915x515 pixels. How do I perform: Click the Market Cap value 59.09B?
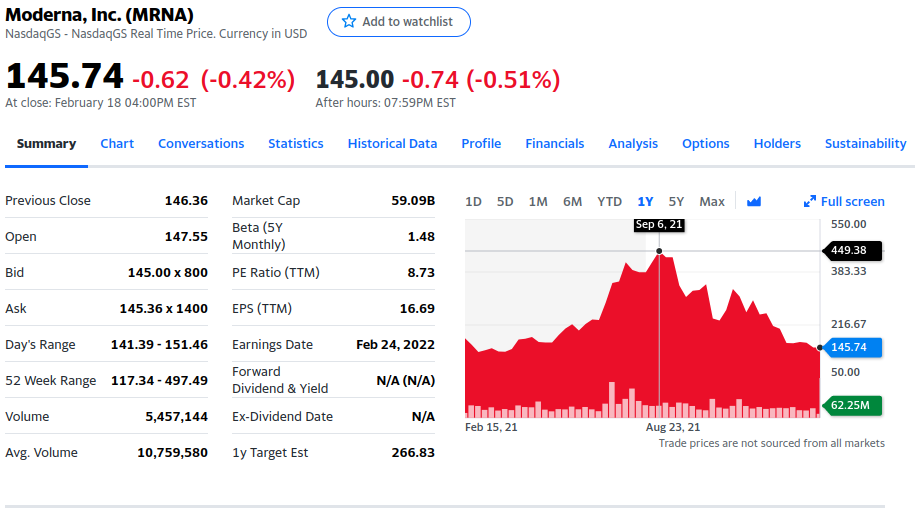[413, 201]
